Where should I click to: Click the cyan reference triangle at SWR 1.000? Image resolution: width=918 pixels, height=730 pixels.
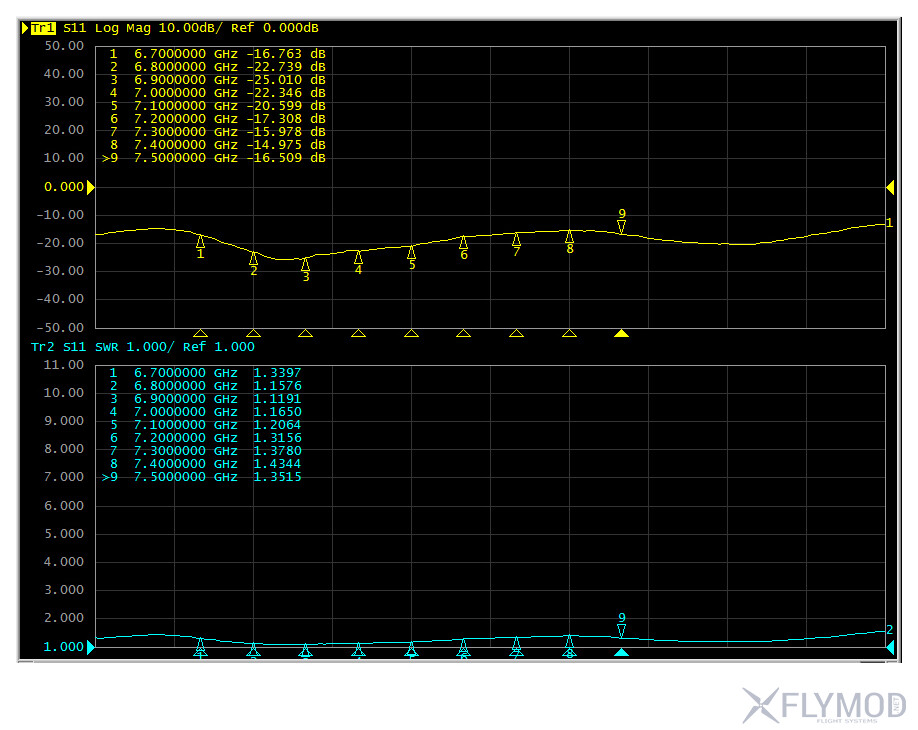[91, 648]
